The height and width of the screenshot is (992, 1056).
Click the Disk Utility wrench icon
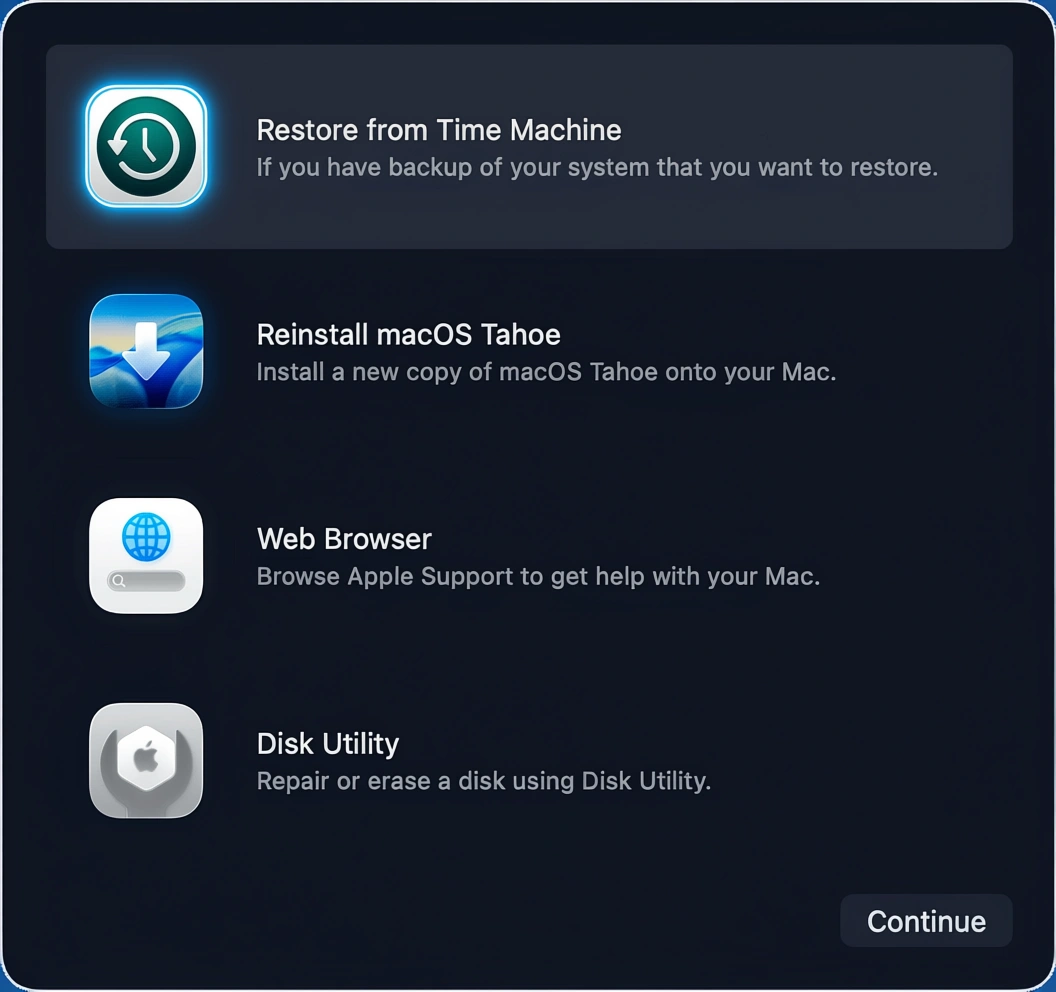146,760
